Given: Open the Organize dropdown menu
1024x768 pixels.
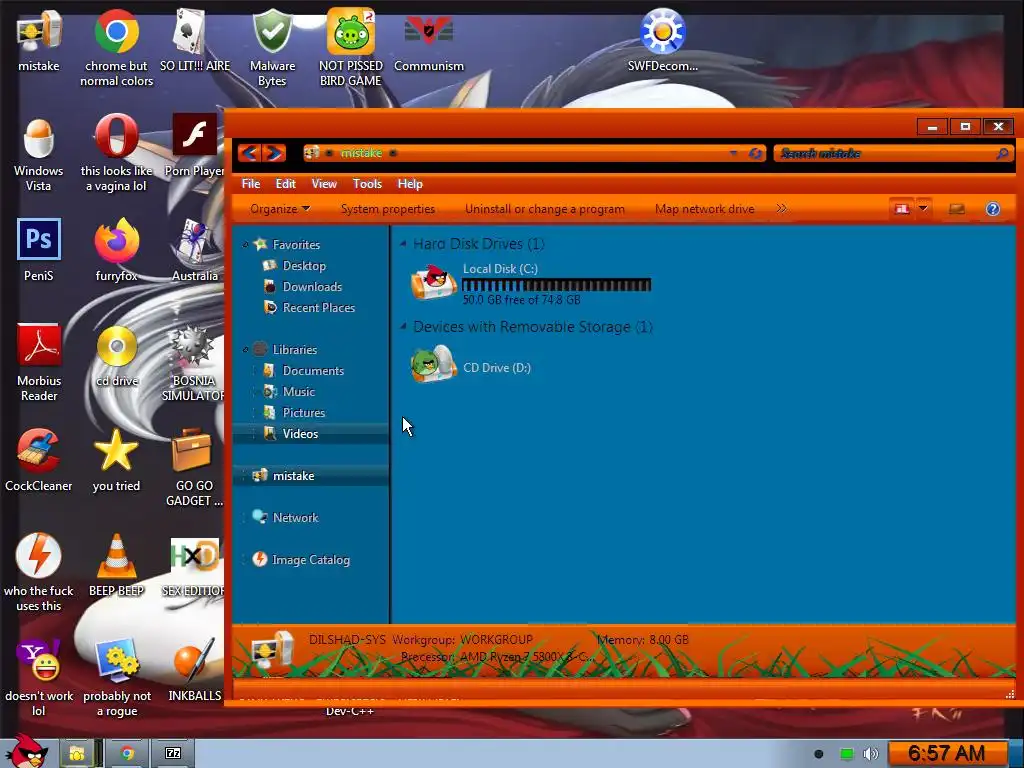Looking at the screenshot, I should 280,209.
